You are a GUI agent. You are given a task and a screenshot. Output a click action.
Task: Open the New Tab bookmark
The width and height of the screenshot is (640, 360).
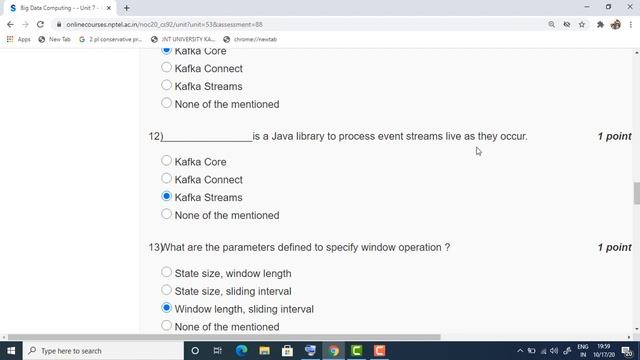pos(55,39)
